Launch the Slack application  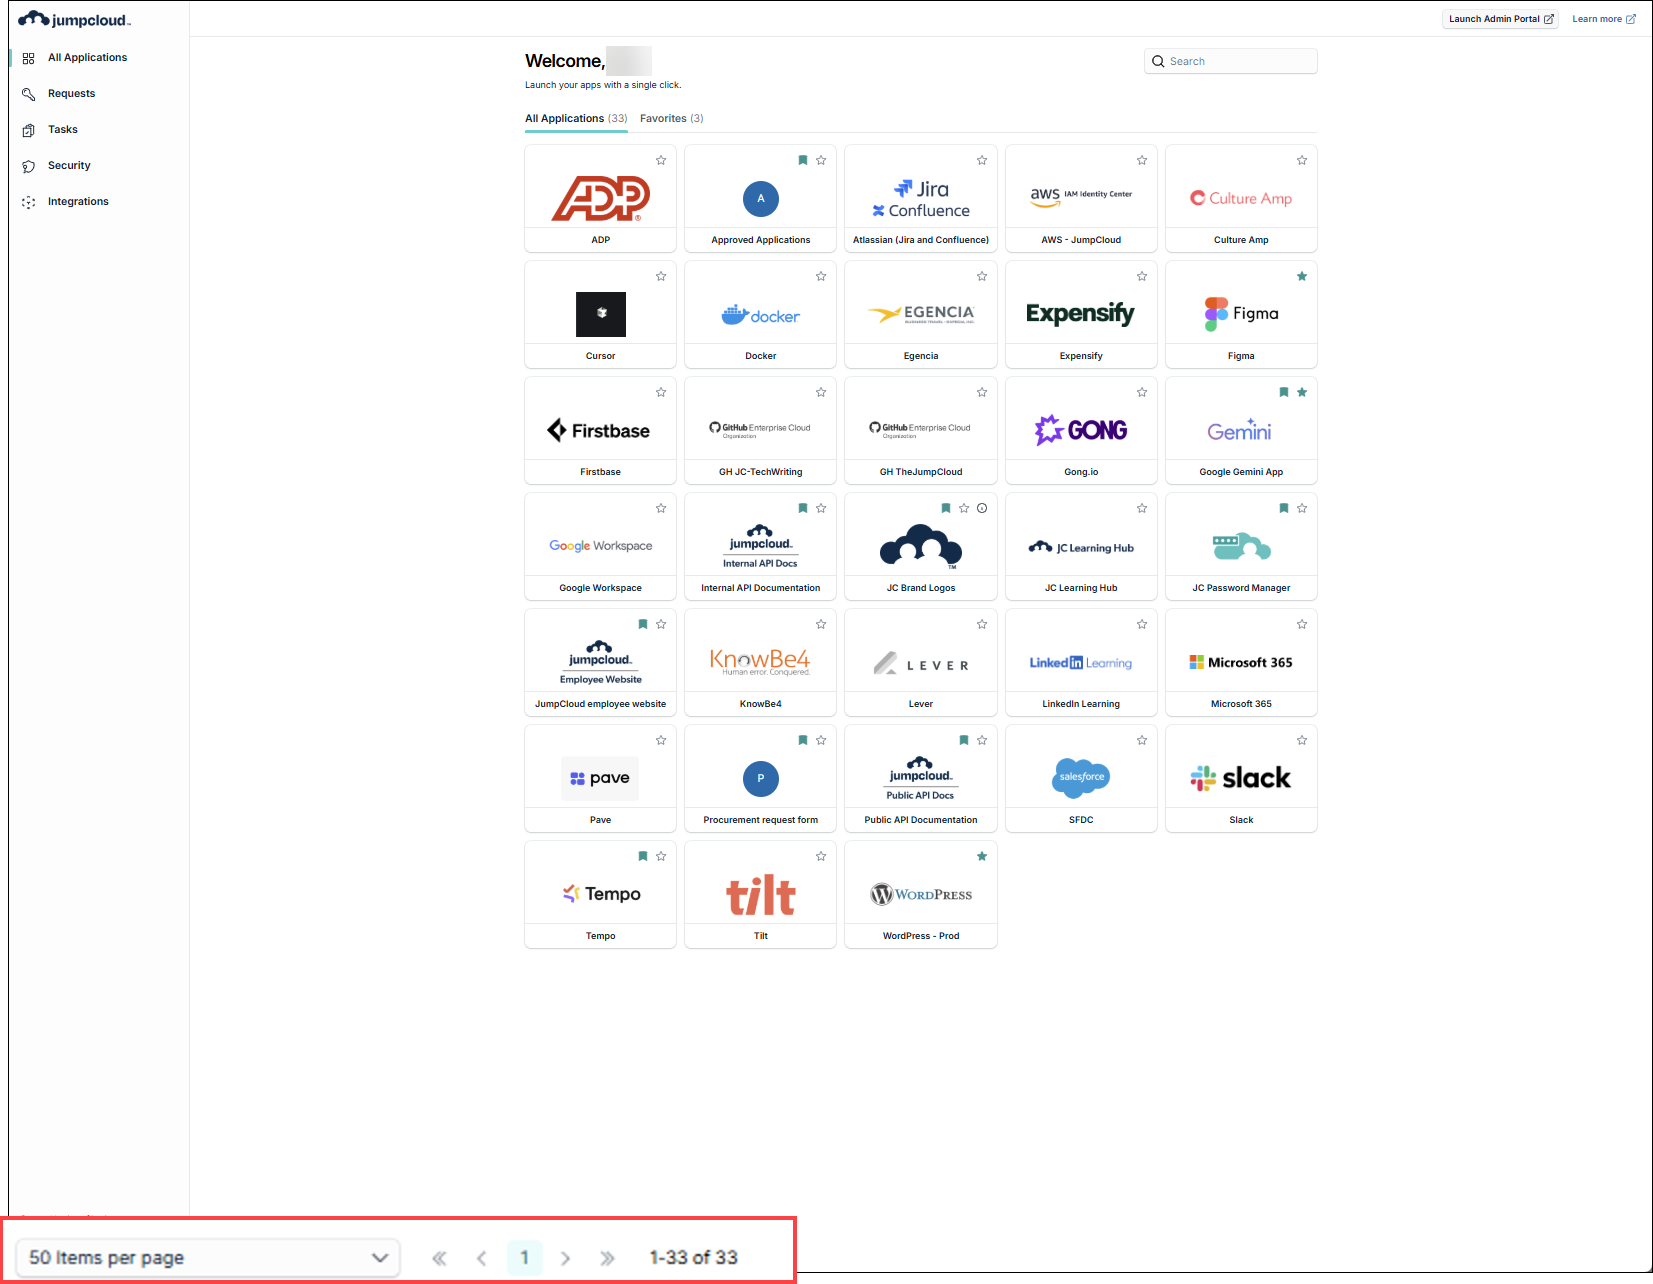pyautogui.click(x=1241, y=778)
